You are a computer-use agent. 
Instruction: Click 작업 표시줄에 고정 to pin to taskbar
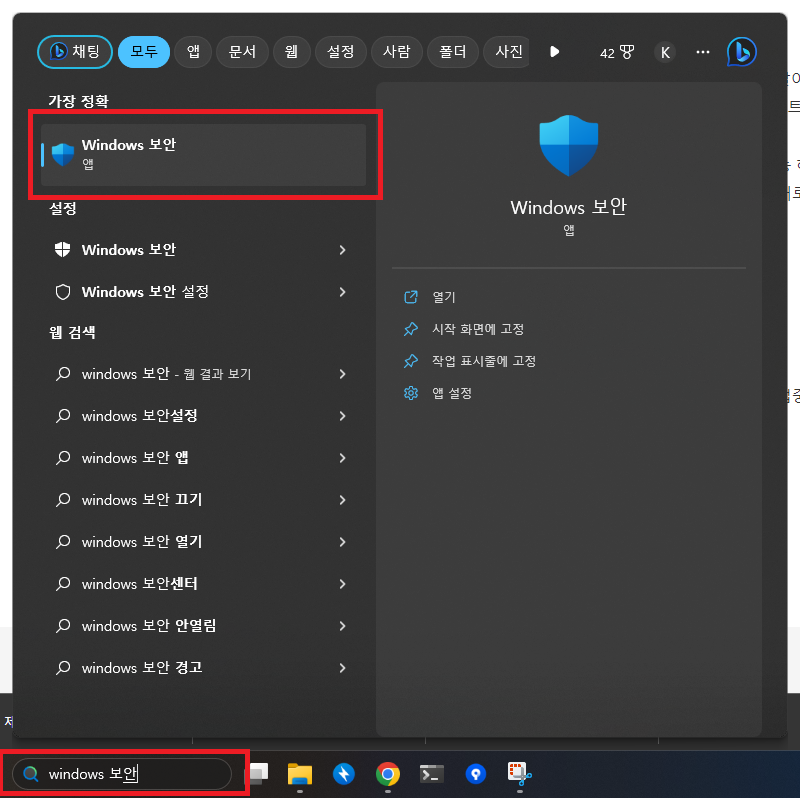484,361
